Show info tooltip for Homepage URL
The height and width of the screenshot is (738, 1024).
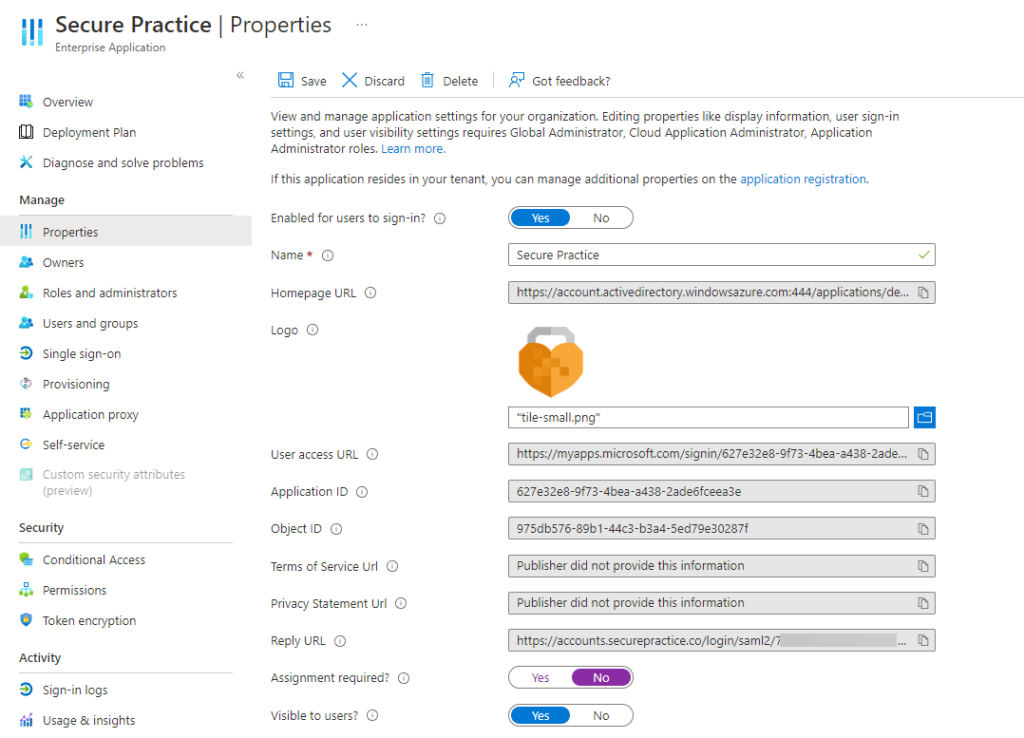pos(370,293)
